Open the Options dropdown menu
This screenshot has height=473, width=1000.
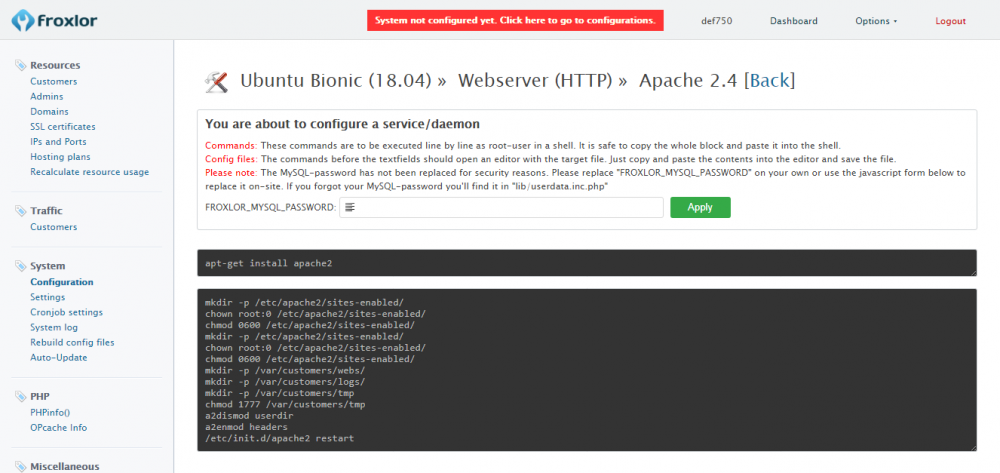(x=876, y=21)
